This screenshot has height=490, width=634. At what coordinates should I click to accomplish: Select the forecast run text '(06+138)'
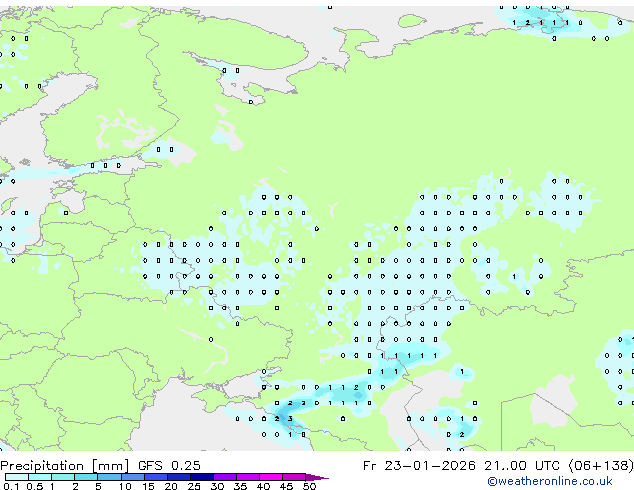601,466
